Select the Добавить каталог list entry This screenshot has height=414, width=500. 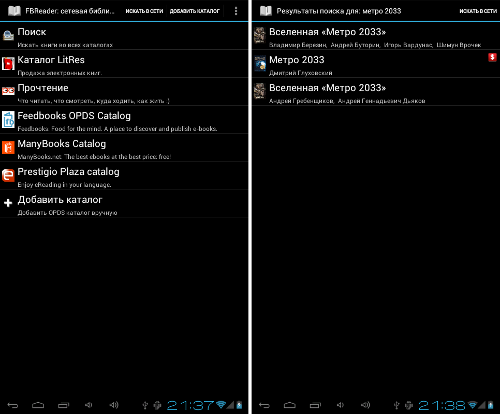(x=124, y=204)
